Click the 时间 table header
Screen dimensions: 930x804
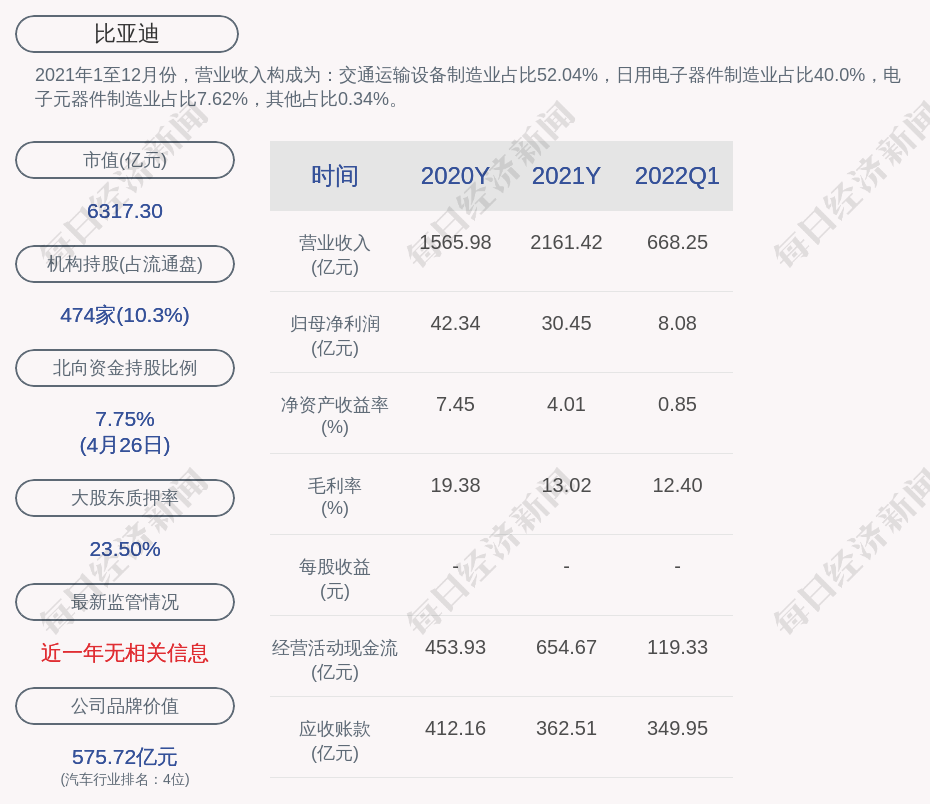click(x=335, y=176)
